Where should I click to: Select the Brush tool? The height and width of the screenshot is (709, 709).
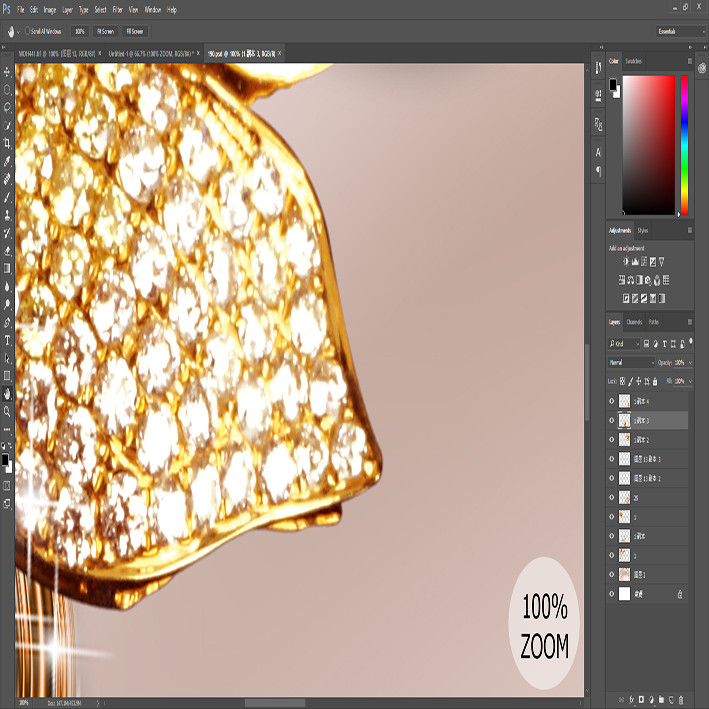tap(7, 198)
